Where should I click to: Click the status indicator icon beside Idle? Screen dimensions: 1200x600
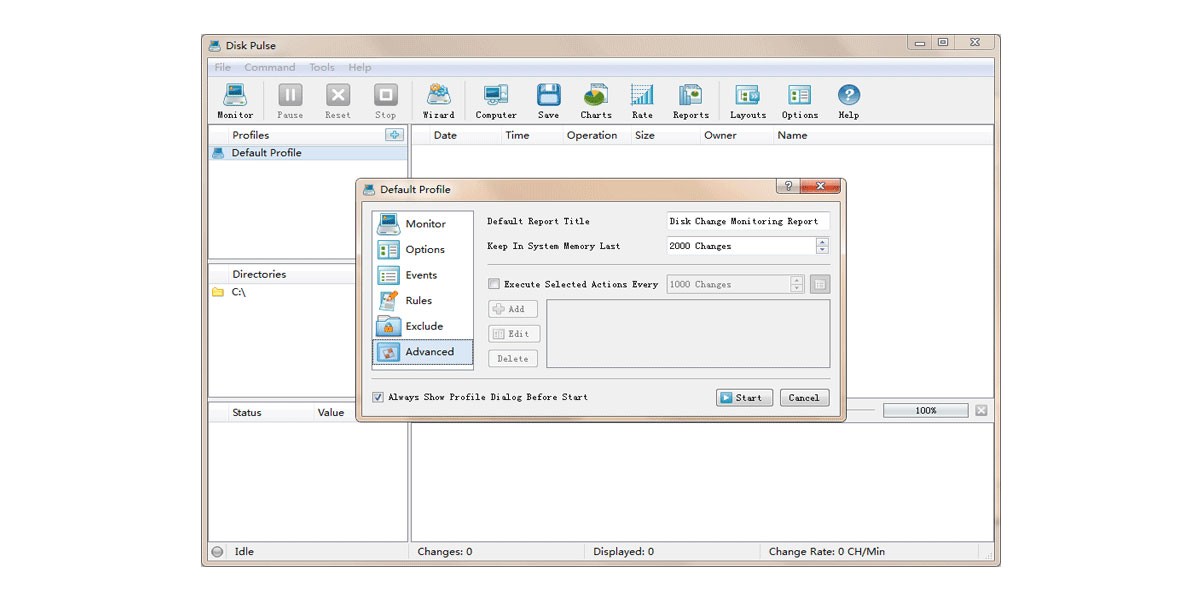pyautogui.click(x=217, y=552)
